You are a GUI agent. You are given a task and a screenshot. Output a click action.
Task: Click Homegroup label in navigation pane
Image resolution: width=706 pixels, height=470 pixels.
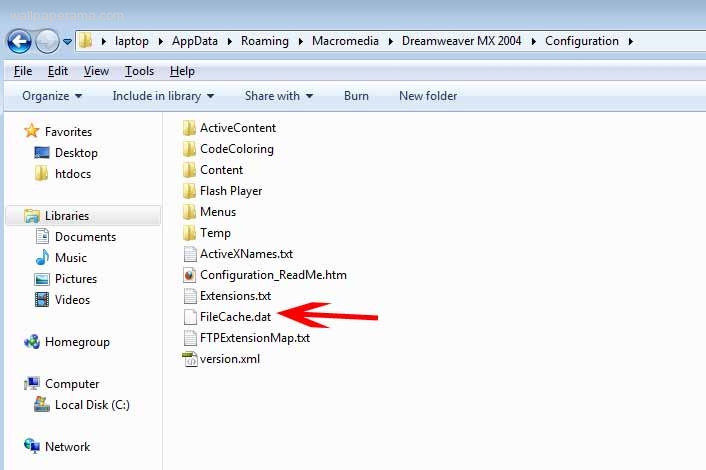click(x=77, y=342)
